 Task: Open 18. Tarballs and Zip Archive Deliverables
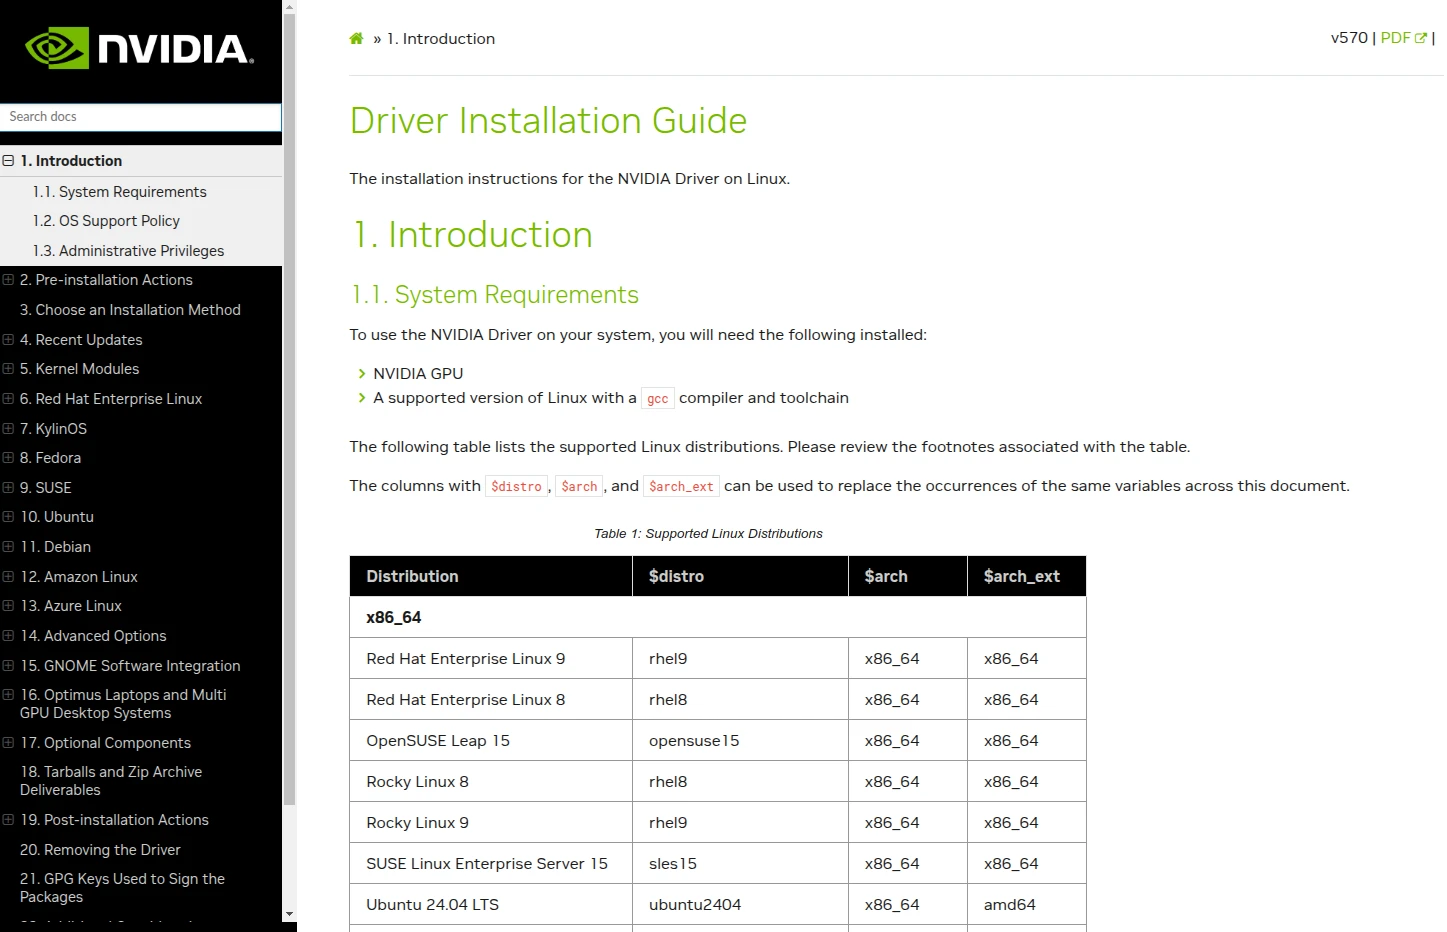[110, 781]
